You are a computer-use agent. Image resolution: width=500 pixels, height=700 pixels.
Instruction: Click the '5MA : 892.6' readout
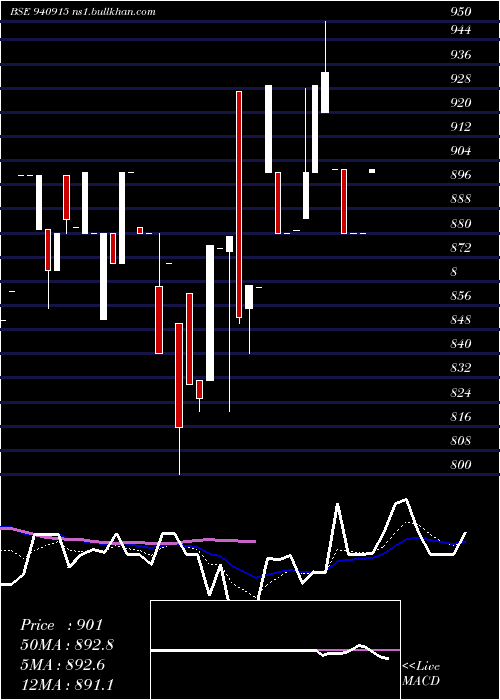click(62, 665)
